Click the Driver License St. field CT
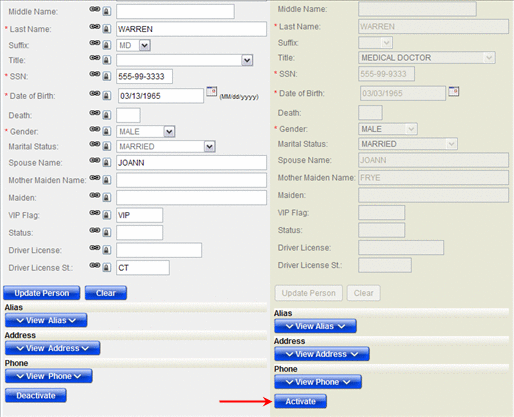The width and height of the screenshot is (514, 417). [143, 268]
